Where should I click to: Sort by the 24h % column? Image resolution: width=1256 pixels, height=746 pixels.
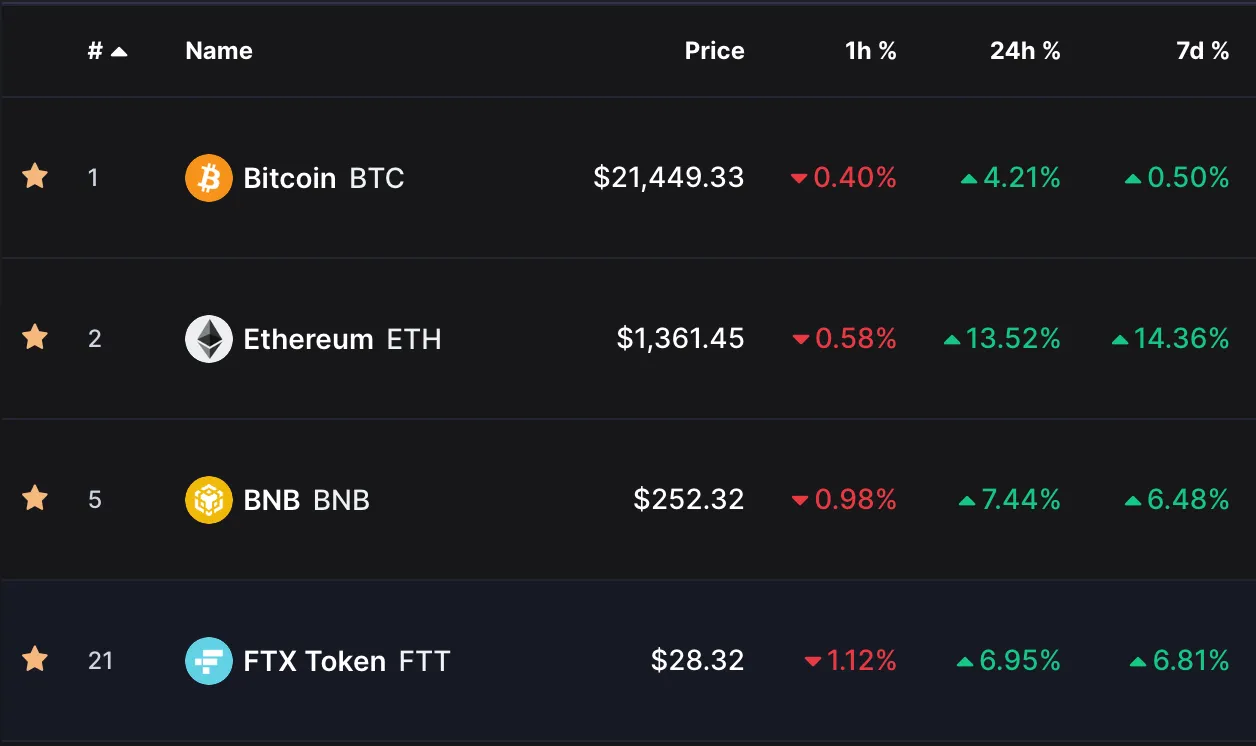1025,51
